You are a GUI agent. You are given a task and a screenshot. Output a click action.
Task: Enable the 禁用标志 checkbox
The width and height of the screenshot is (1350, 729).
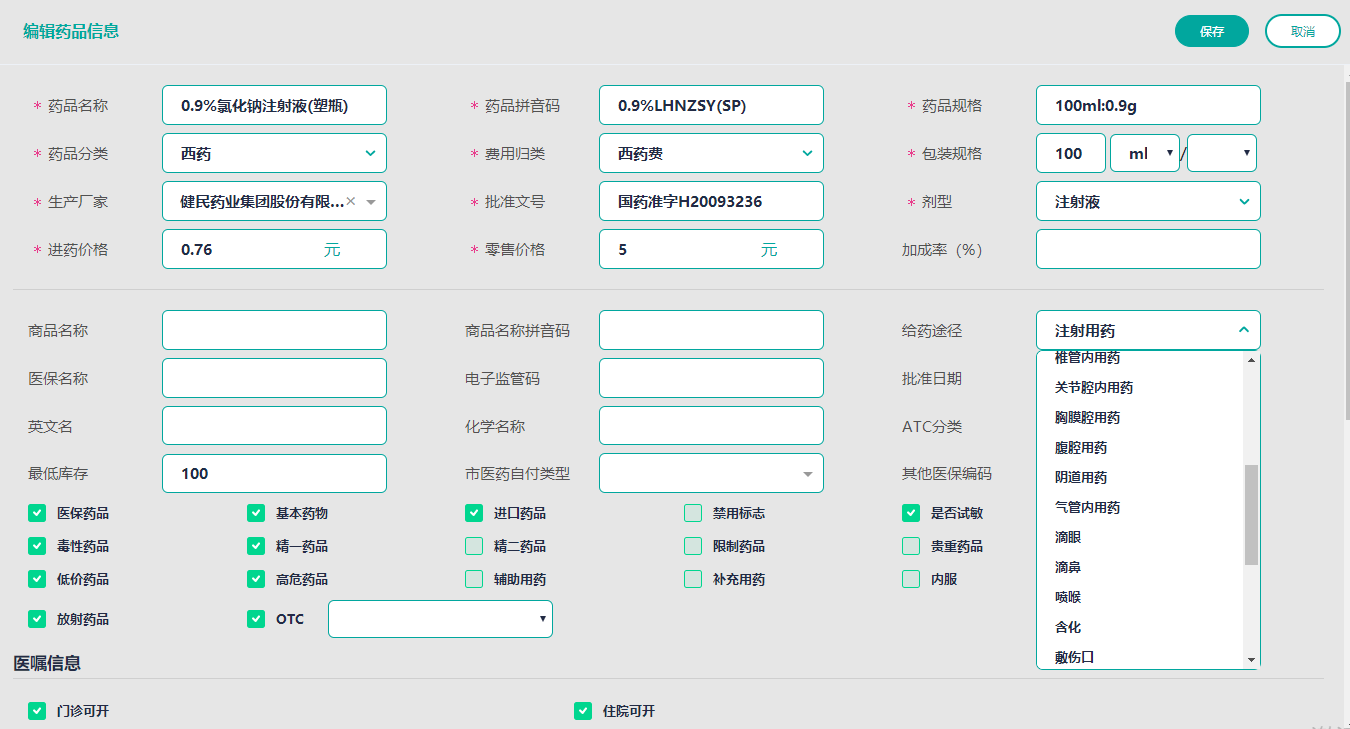pyautogui.click(x=693, y=513)
